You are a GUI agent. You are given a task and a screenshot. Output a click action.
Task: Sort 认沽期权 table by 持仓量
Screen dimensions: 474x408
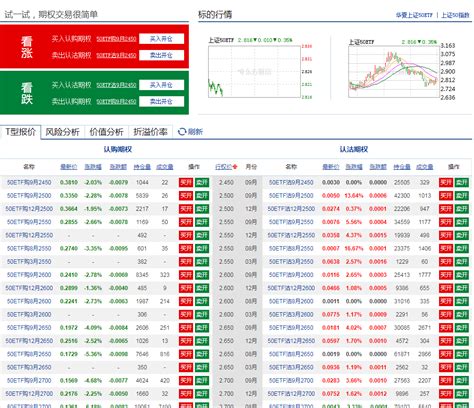(402, 167)
